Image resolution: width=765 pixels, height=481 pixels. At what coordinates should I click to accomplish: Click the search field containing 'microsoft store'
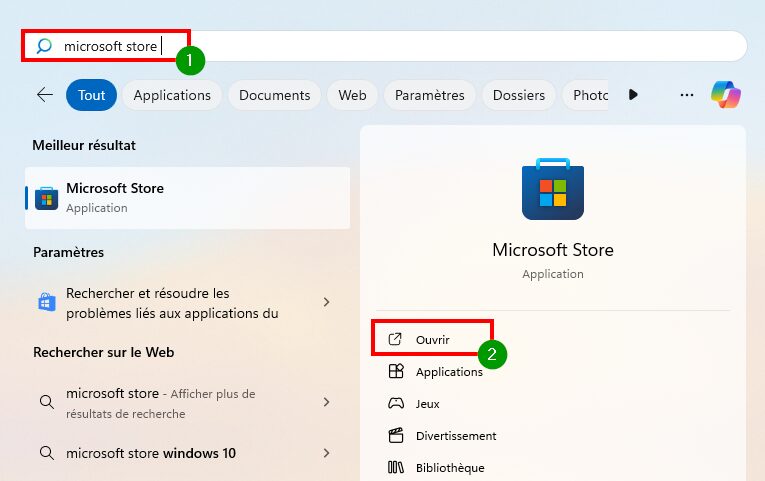(x=384, y=46)
